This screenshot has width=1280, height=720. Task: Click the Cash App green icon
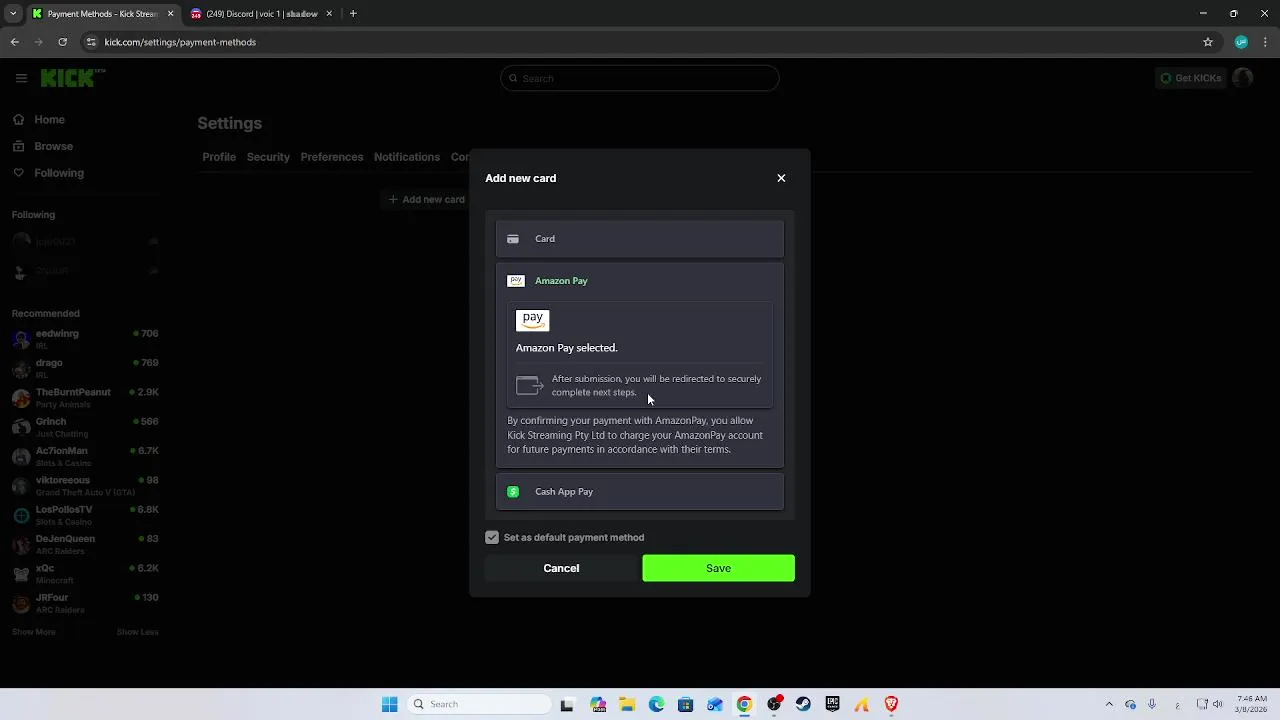(x=513, y=492)
